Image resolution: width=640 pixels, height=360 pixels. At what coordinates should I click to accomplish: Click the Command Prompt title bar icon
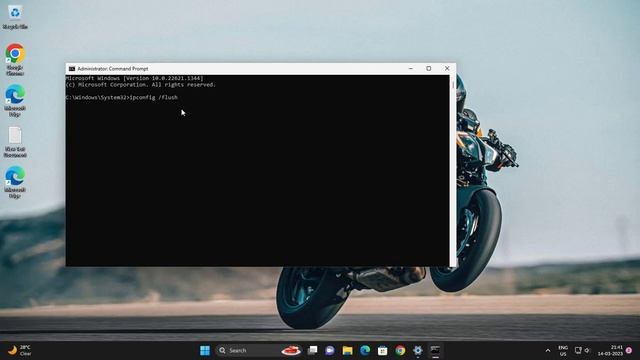pyautogui.click(x=72, y=69)
